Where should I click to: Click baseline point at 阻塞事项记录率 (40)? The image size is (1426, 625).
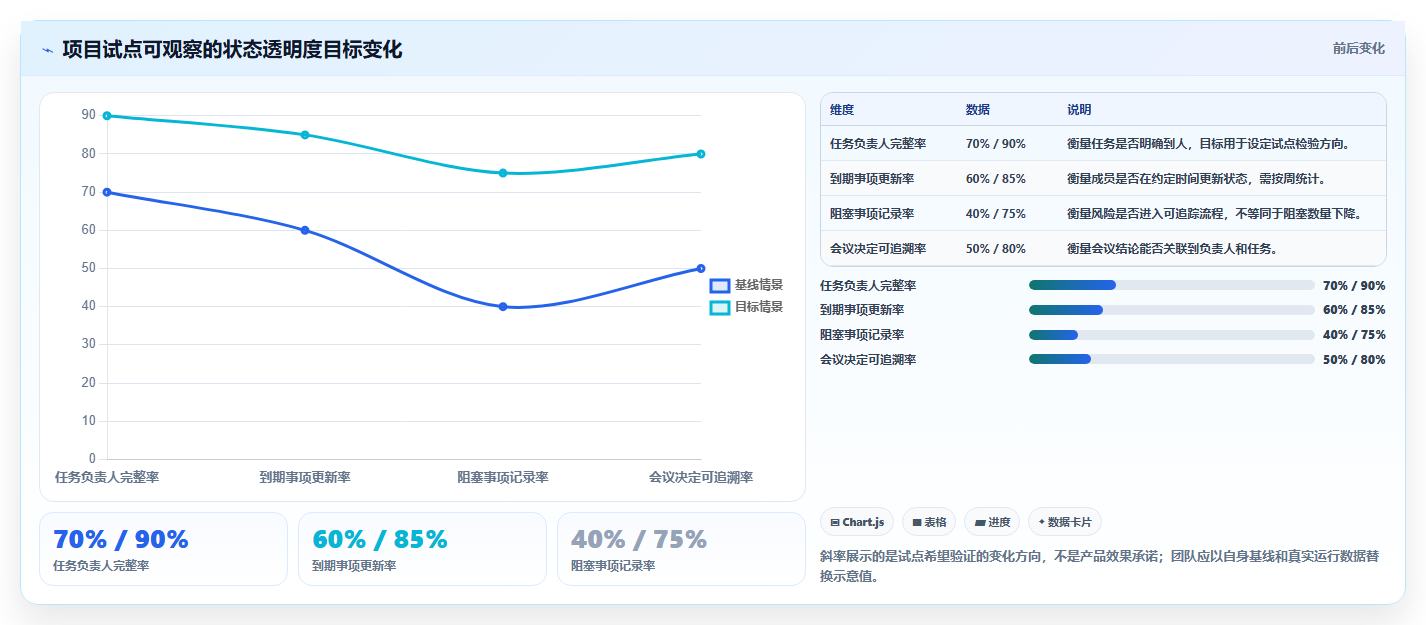[x=503, y=307]
